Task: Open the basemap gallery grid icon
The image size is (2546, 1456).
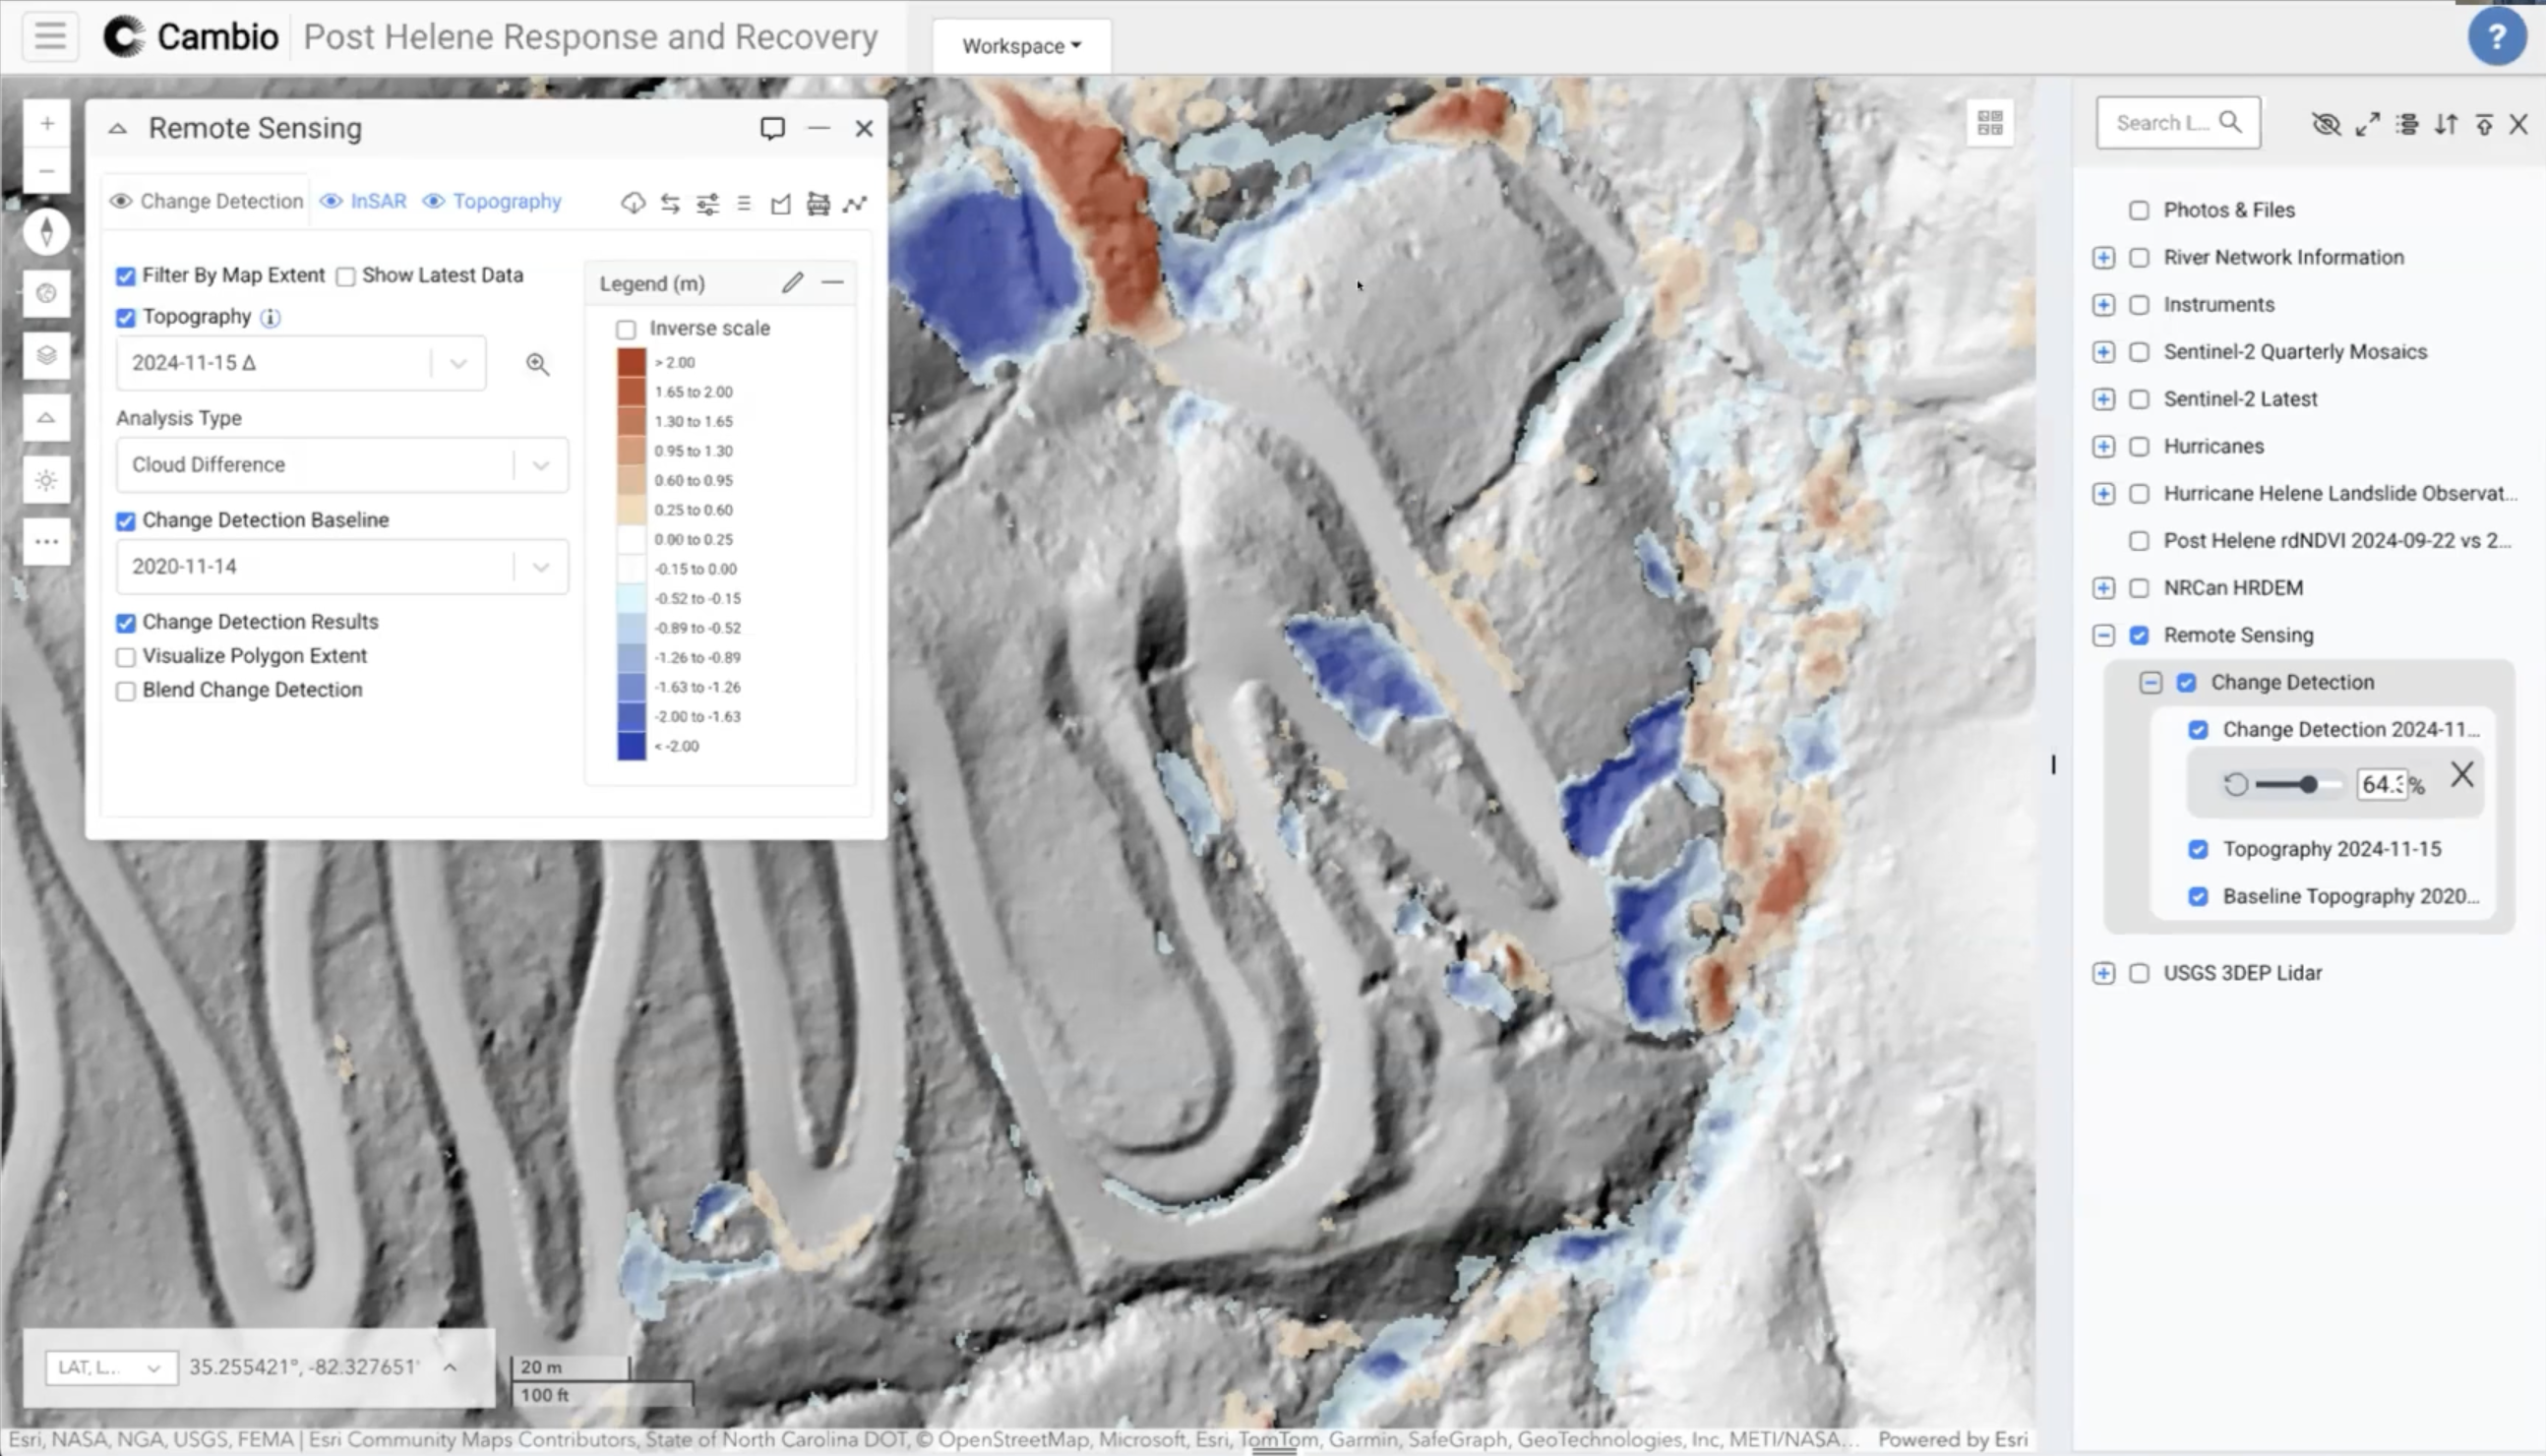Action: tap(1989, 123)
